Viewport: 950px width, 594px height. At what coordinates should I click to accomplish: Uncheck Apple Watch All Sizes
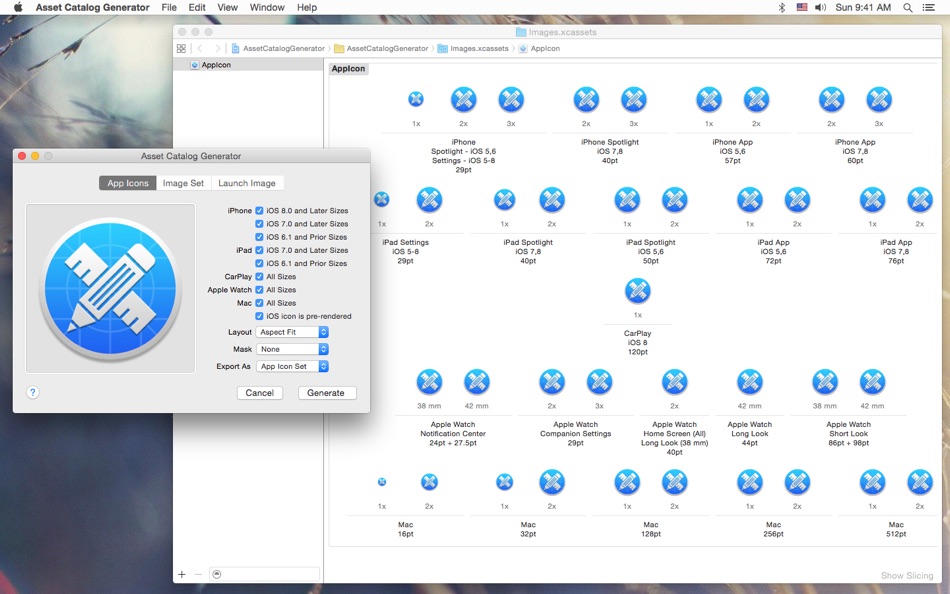point(259,290)
